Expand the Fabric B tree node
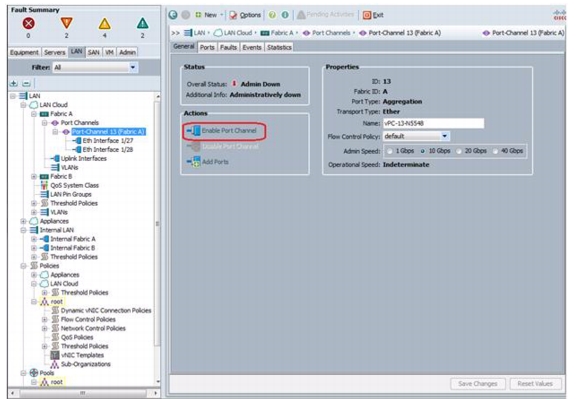 (x=34, y=176)
